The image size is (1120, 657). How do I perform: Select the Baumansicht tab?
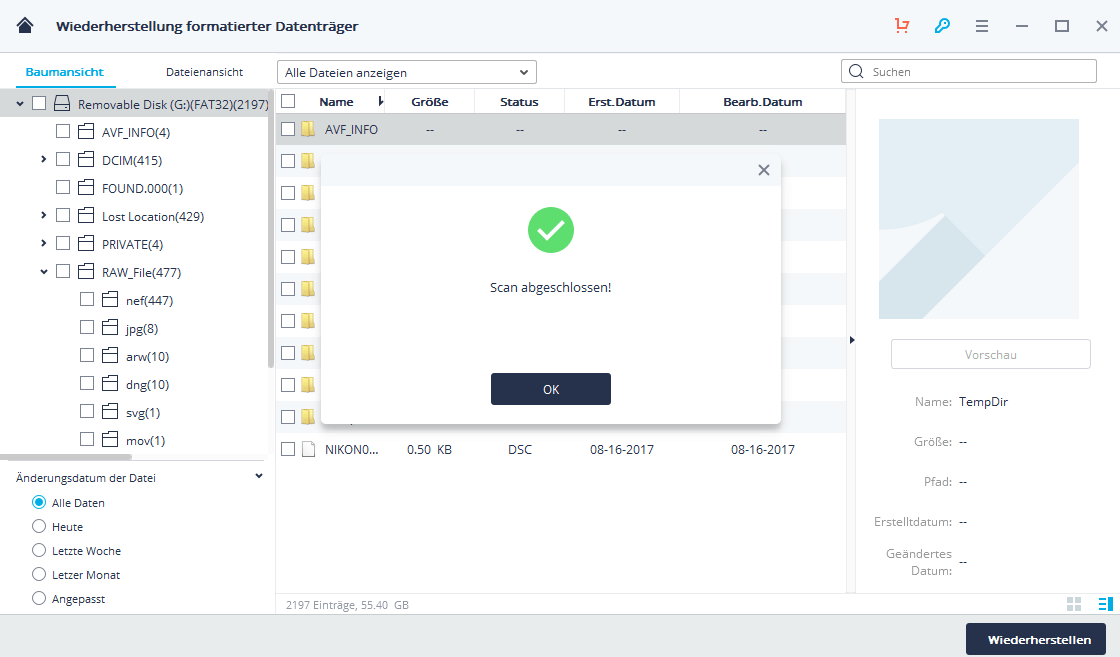coord(65,72)
